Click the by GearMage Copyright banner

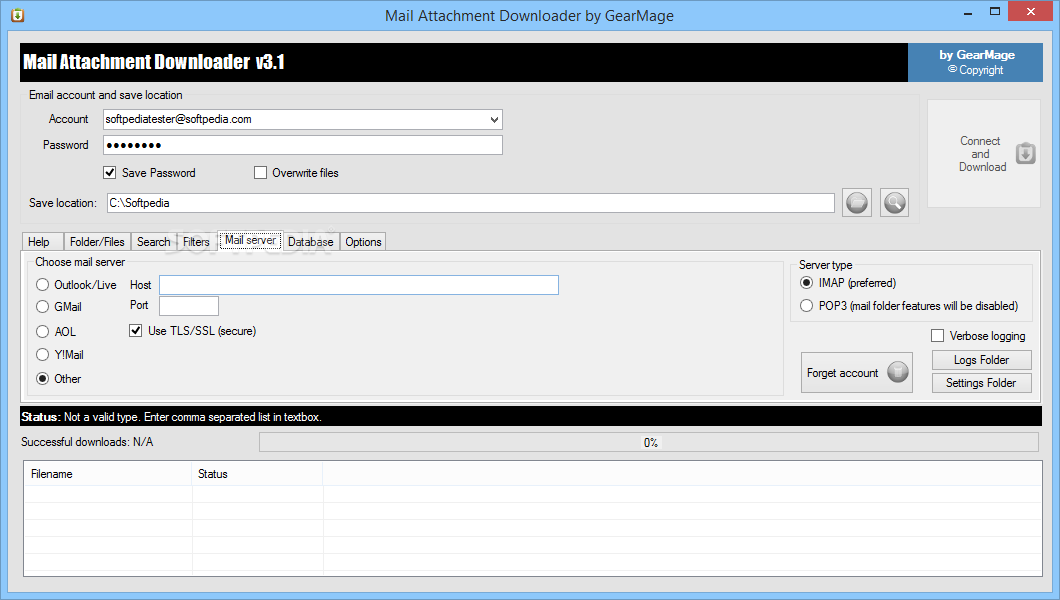click(x=975, y=62)
